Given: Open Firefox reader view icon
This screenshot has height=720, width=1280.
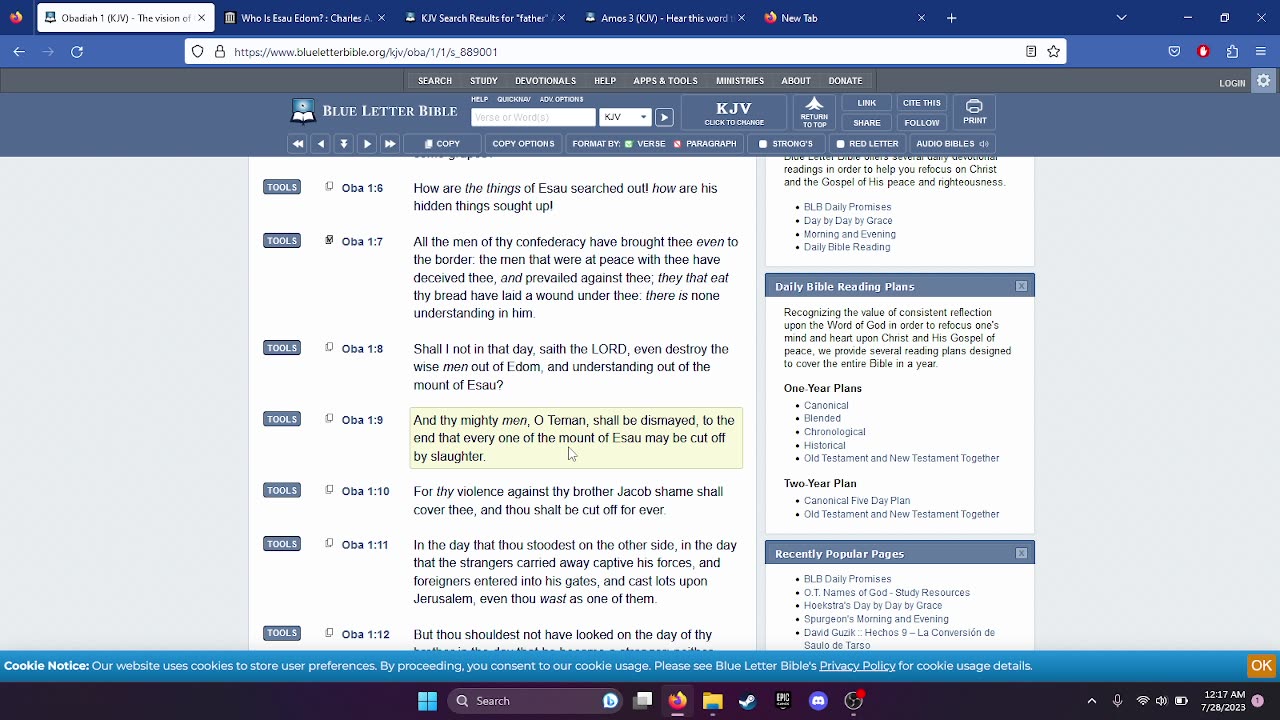Looking at the screenshot, I should [1031, 52].
